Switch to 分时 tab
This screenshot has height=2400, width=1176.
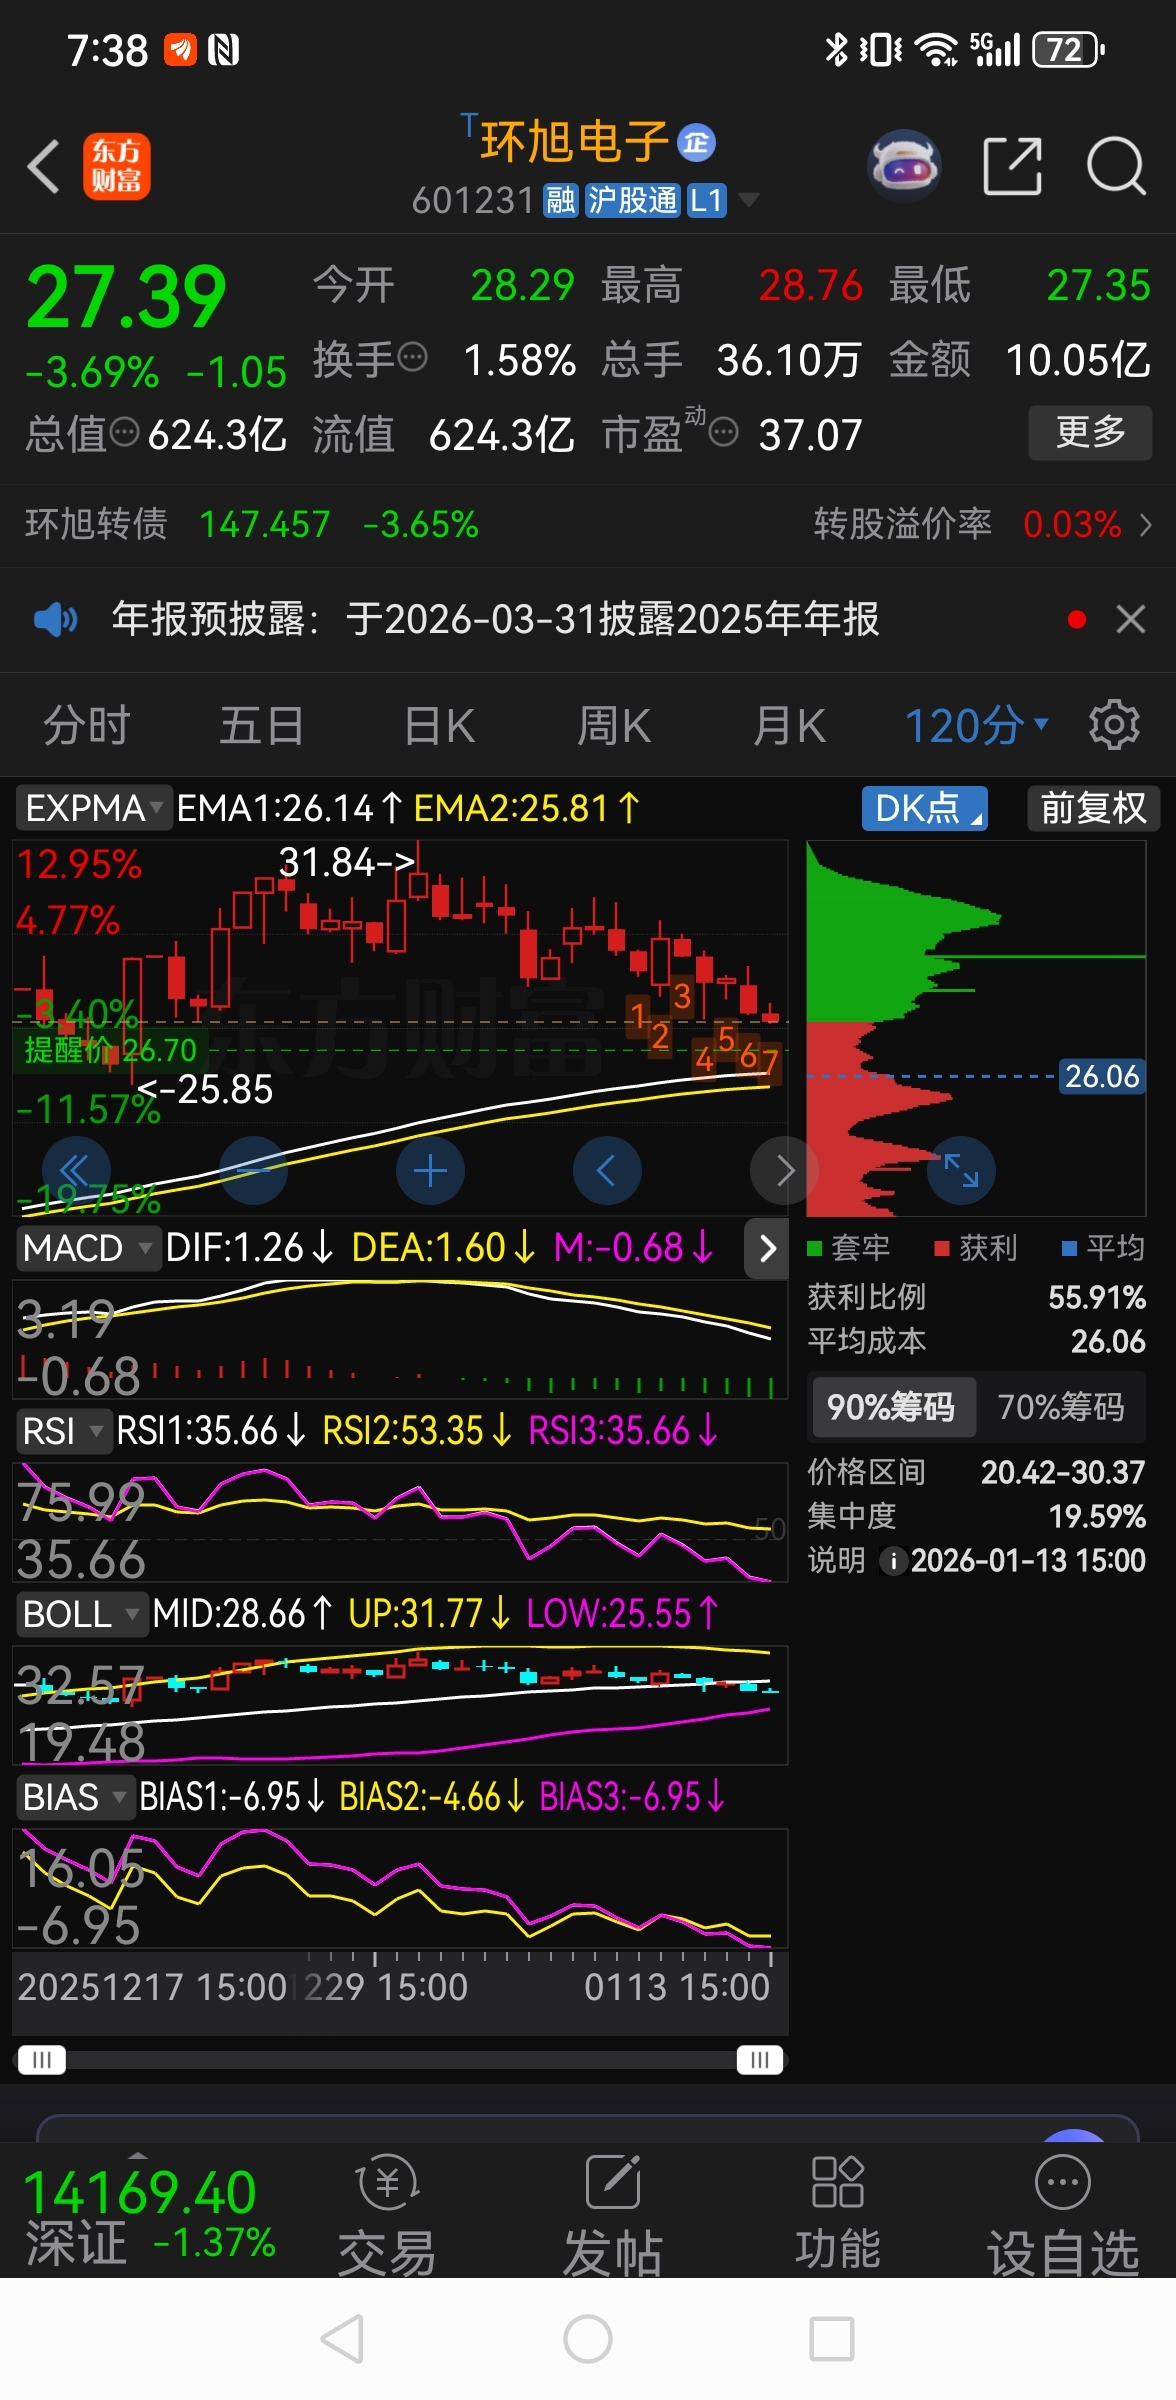pyautogui.click(x=87, y=725)
